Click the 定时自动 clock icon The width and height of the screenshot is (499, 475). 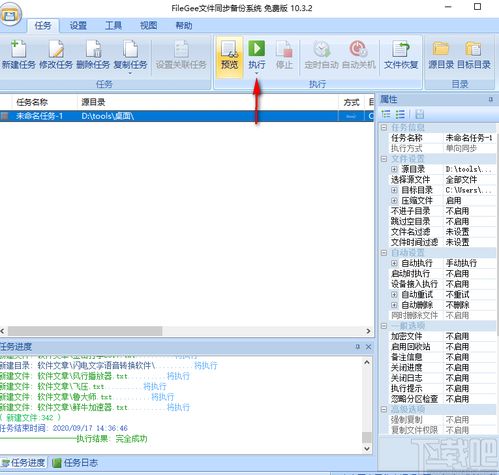click(321, 49)
